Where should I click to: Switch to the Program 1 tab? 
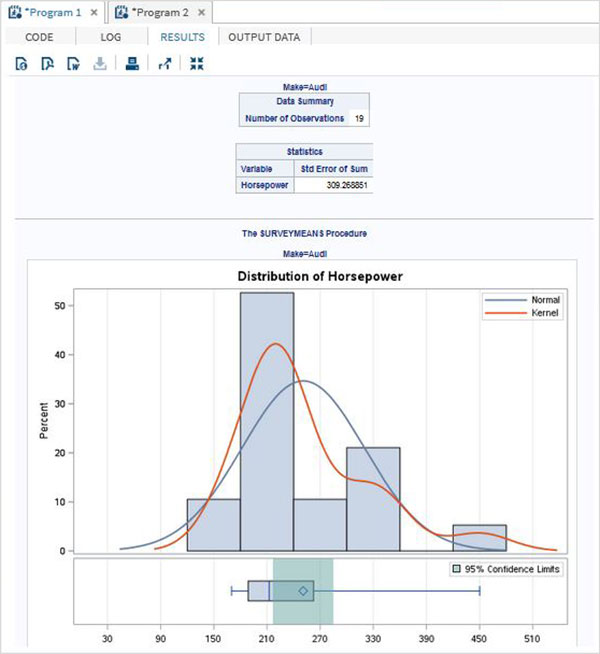click(53, 13)
